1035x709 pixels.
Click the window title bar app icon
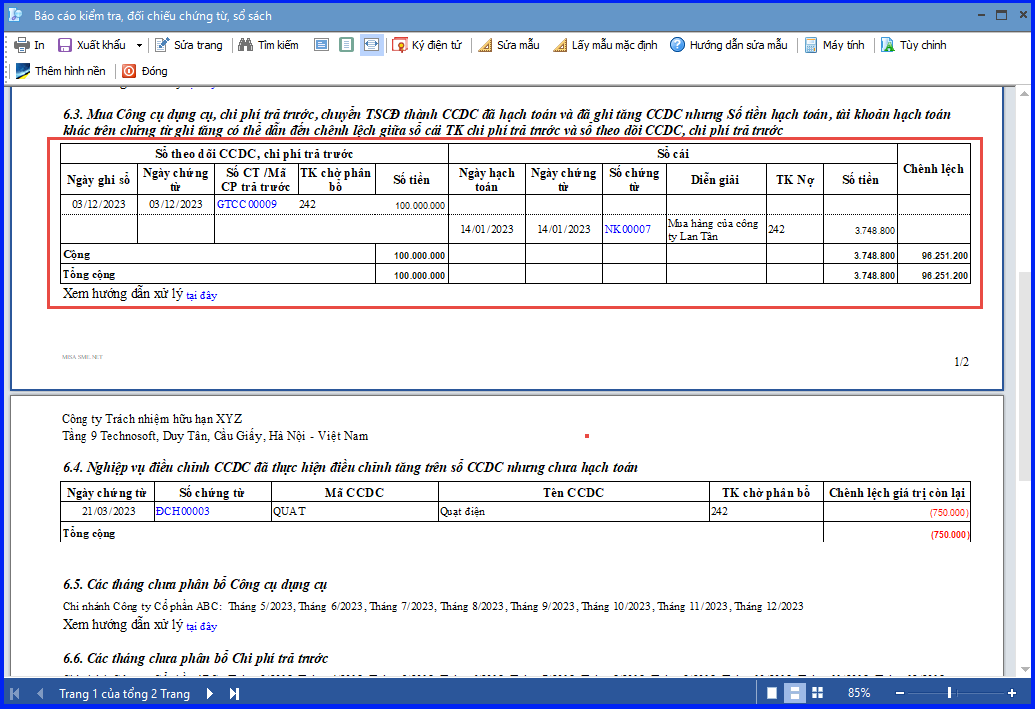click(x=16, y=15)
